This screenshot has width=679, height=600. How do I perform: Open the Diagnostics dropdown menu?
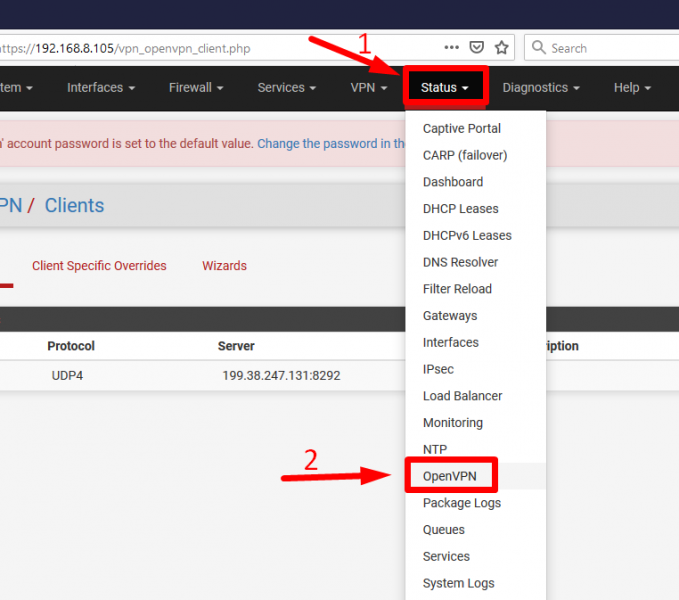point(541,88)
